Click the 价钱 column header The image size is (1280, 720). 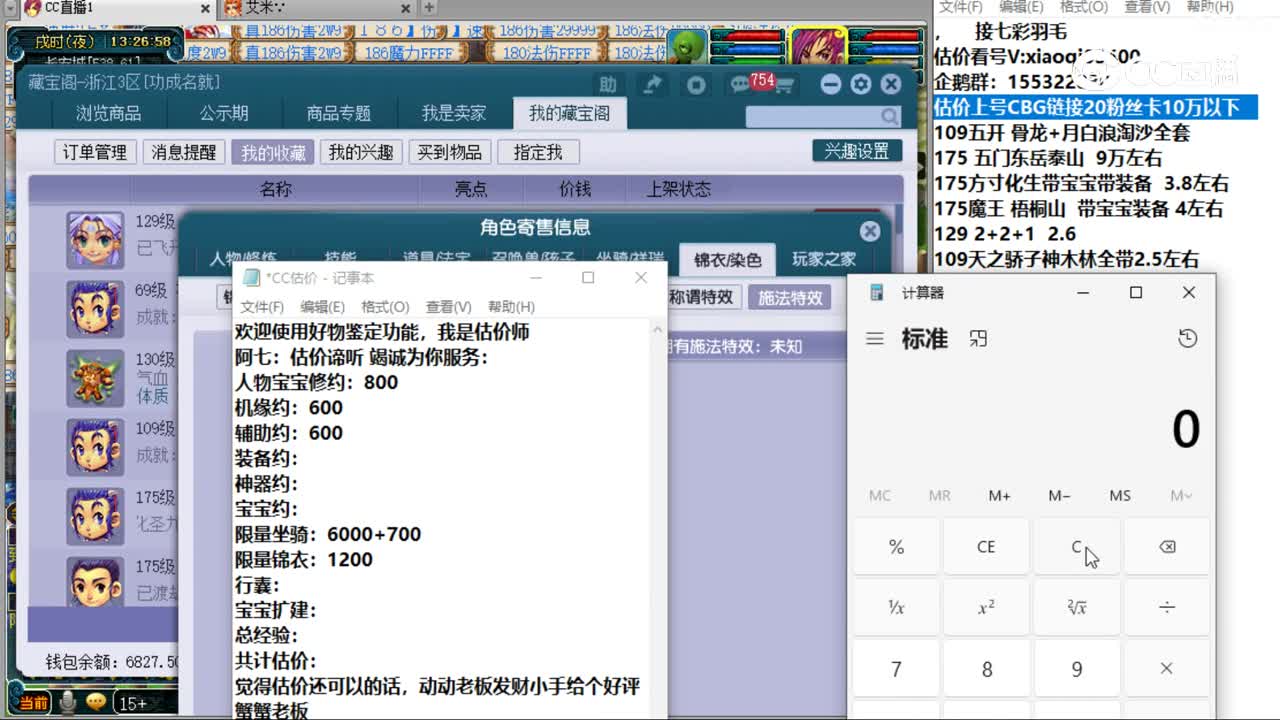click(x=575, y=189)
